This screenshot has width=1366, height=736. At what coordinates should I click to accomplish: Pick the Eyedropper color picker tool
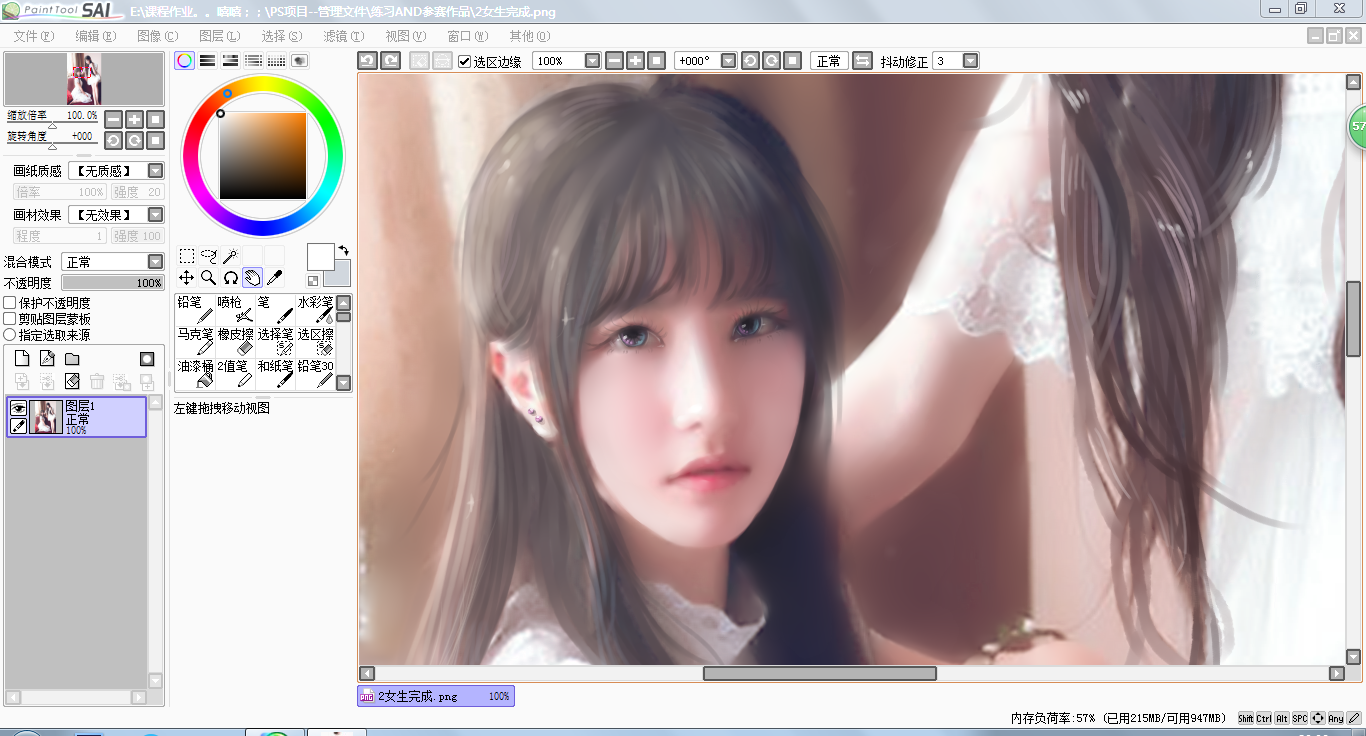[274, 278]
